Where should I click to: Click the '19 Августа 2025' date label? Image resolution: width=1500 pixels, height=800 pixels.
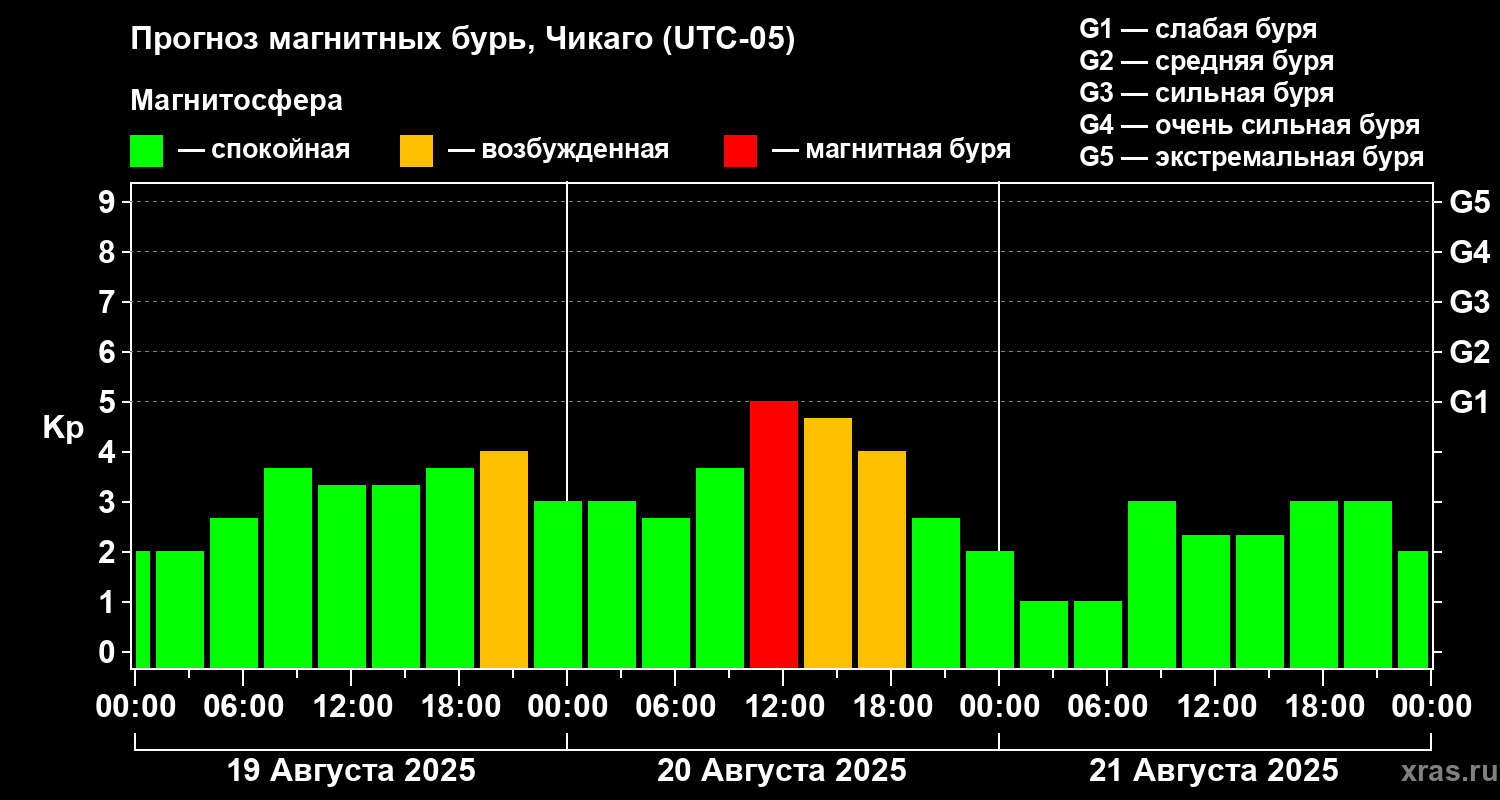[x=351, y=771]
